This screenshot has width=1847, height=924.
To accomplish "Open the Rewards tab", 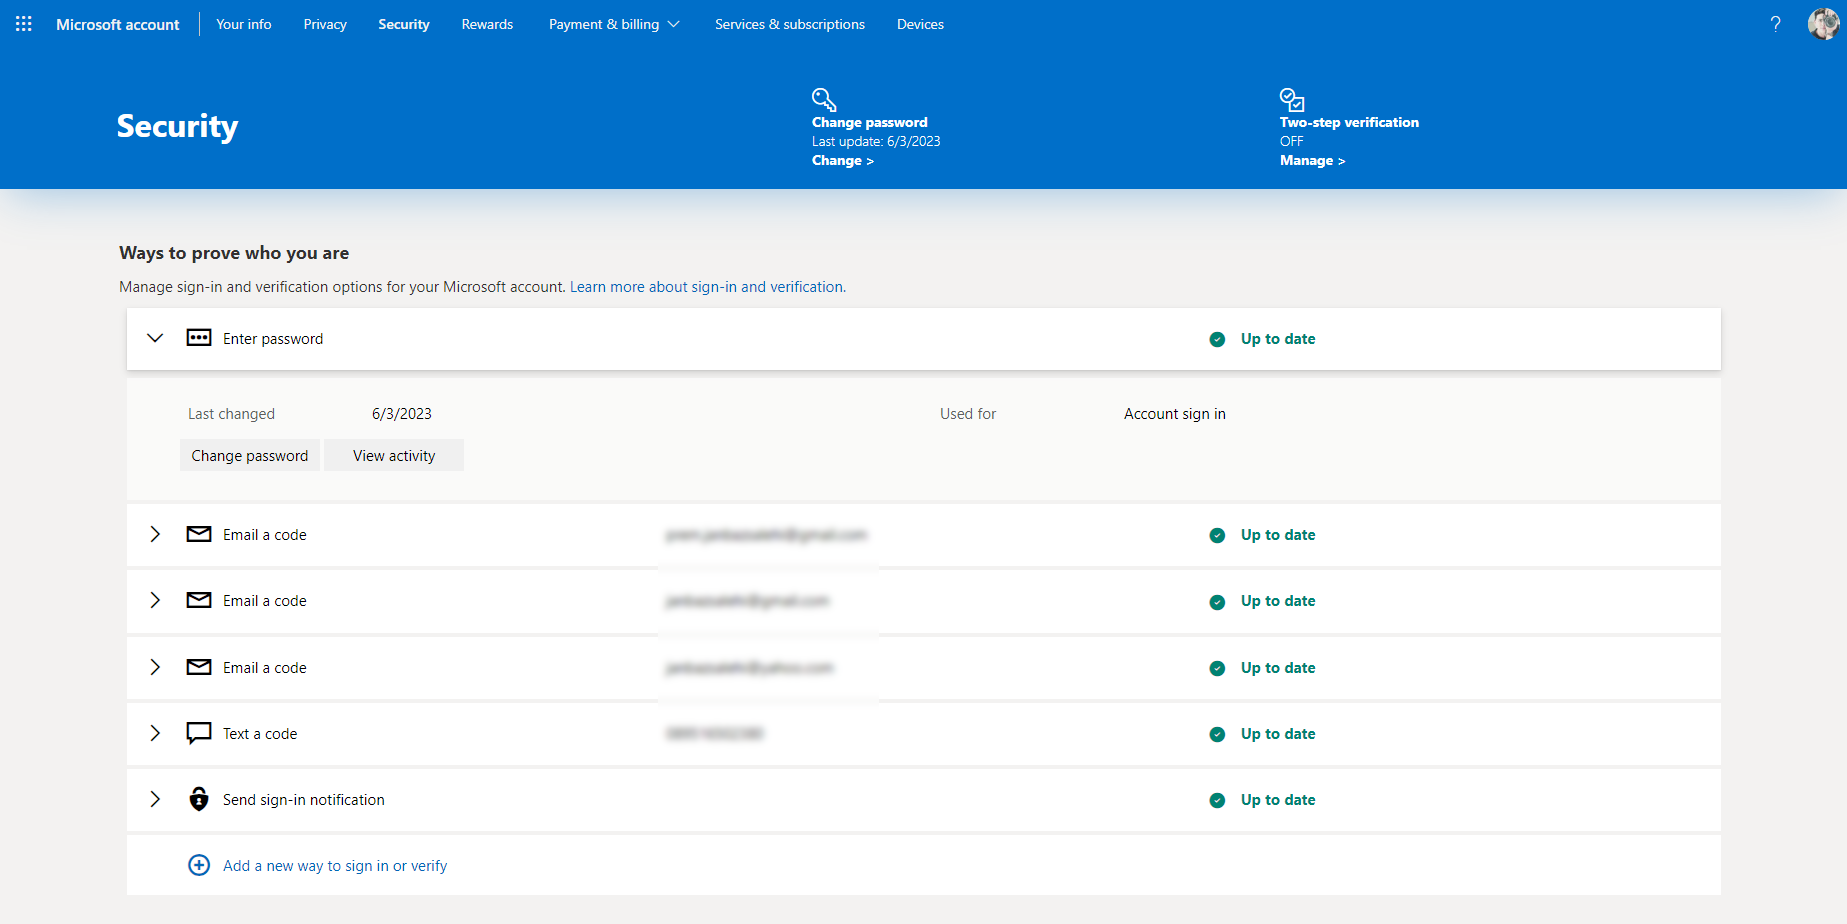I will click(x=487, y=24).
